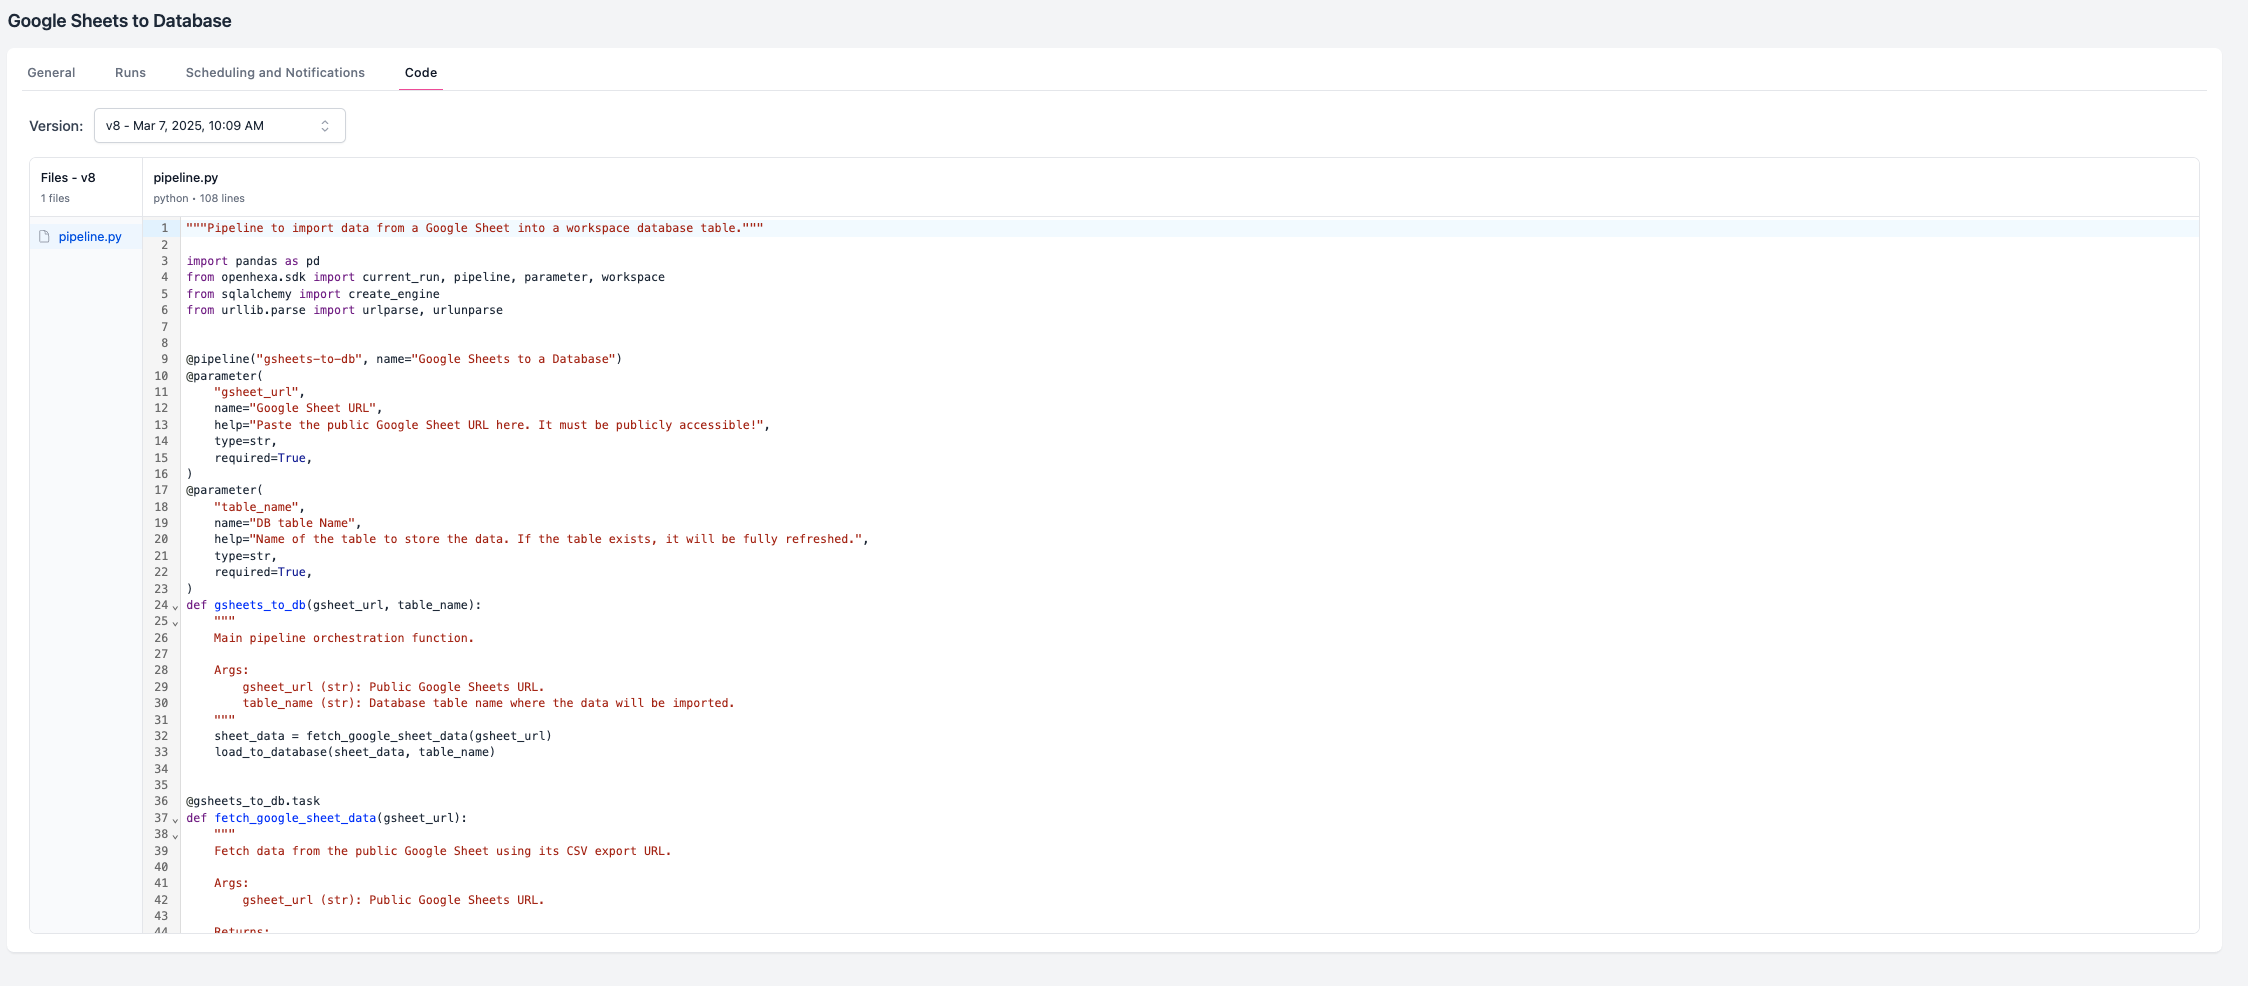Screen dimensions: 2248x986
Task: Open the Runs tab
Action: [130, 72]
